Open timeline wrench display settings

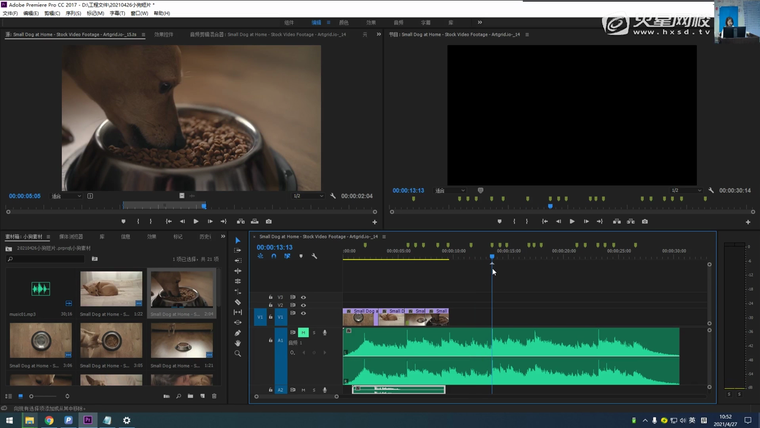click(314, 256)
